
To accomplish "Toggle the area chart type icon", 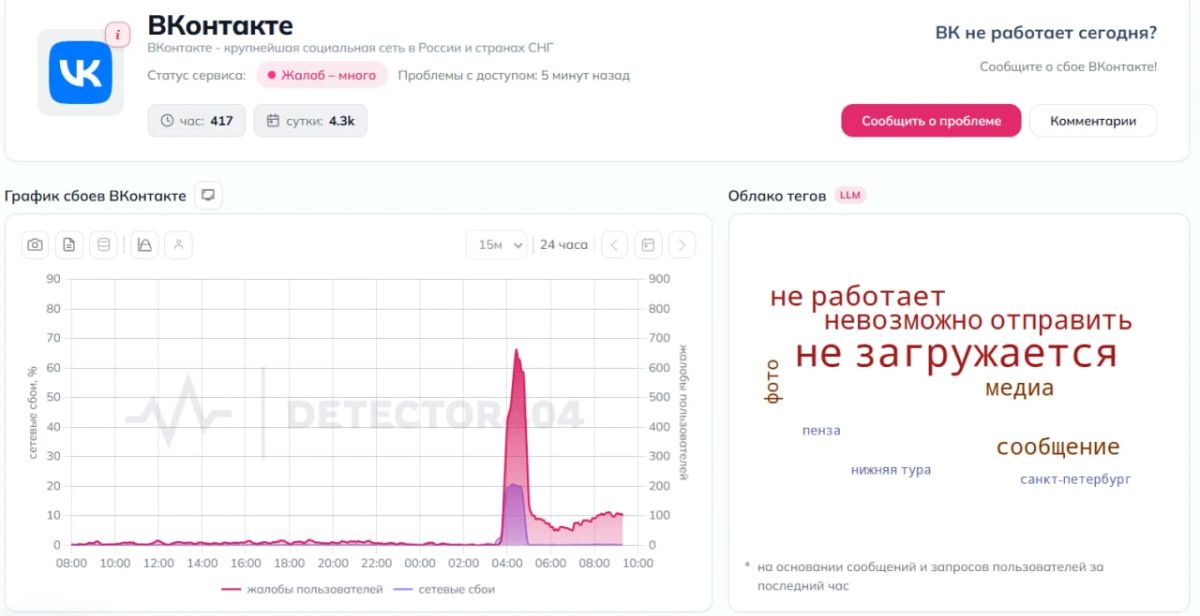I will pyautogui.click(x=144, y=245).
